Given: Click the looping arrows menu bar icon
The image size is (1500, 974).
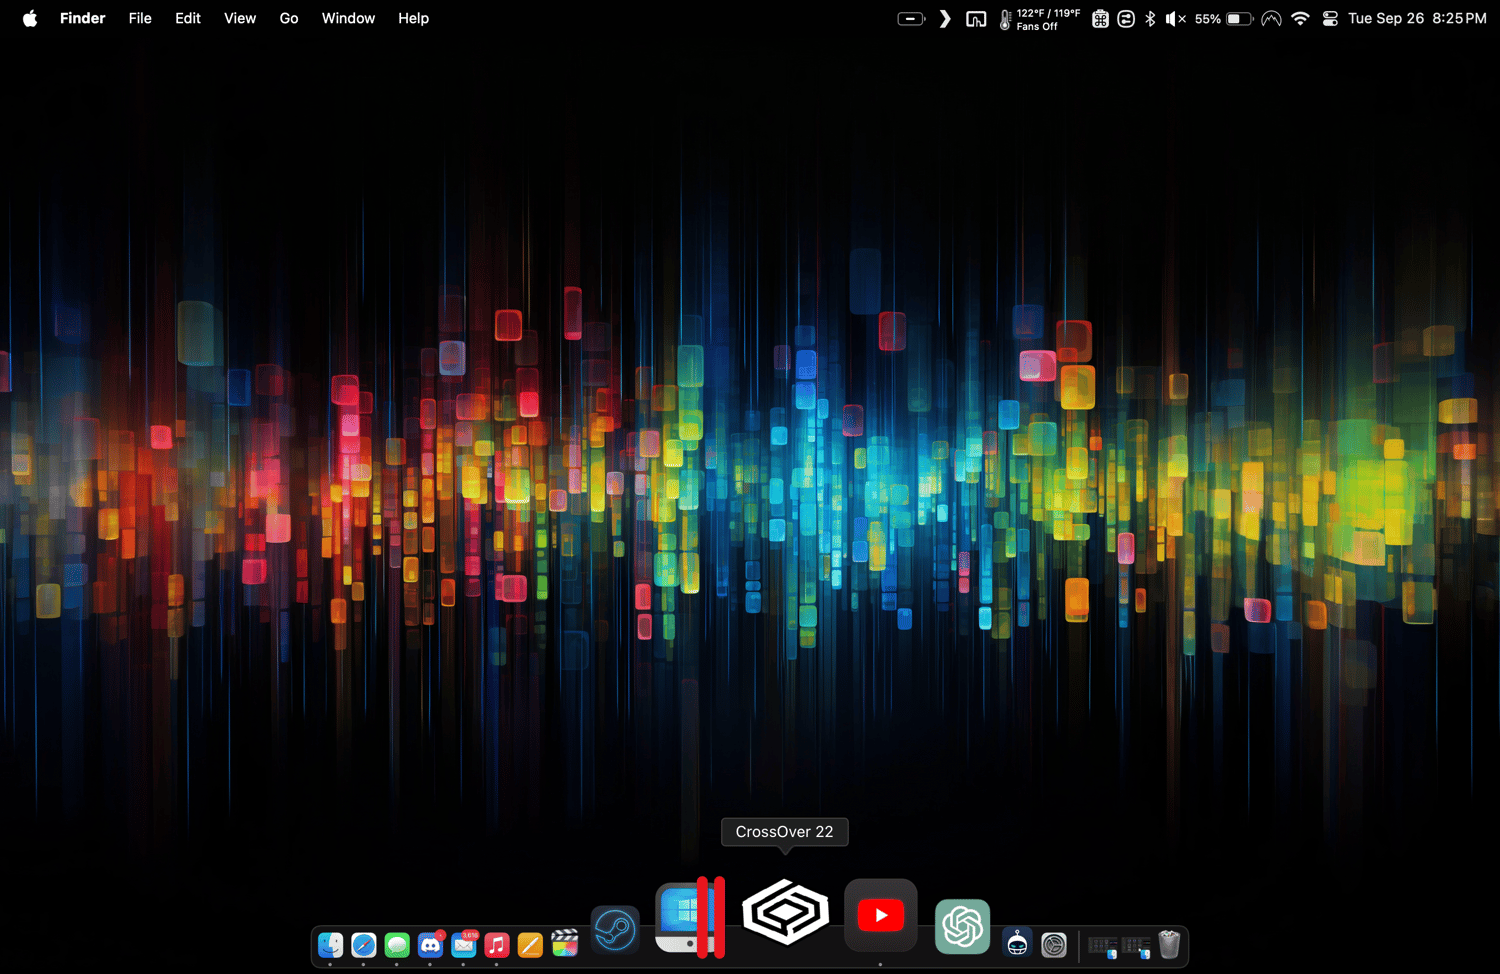Looking at the screenshot, I should click(x=1126, y=18).
